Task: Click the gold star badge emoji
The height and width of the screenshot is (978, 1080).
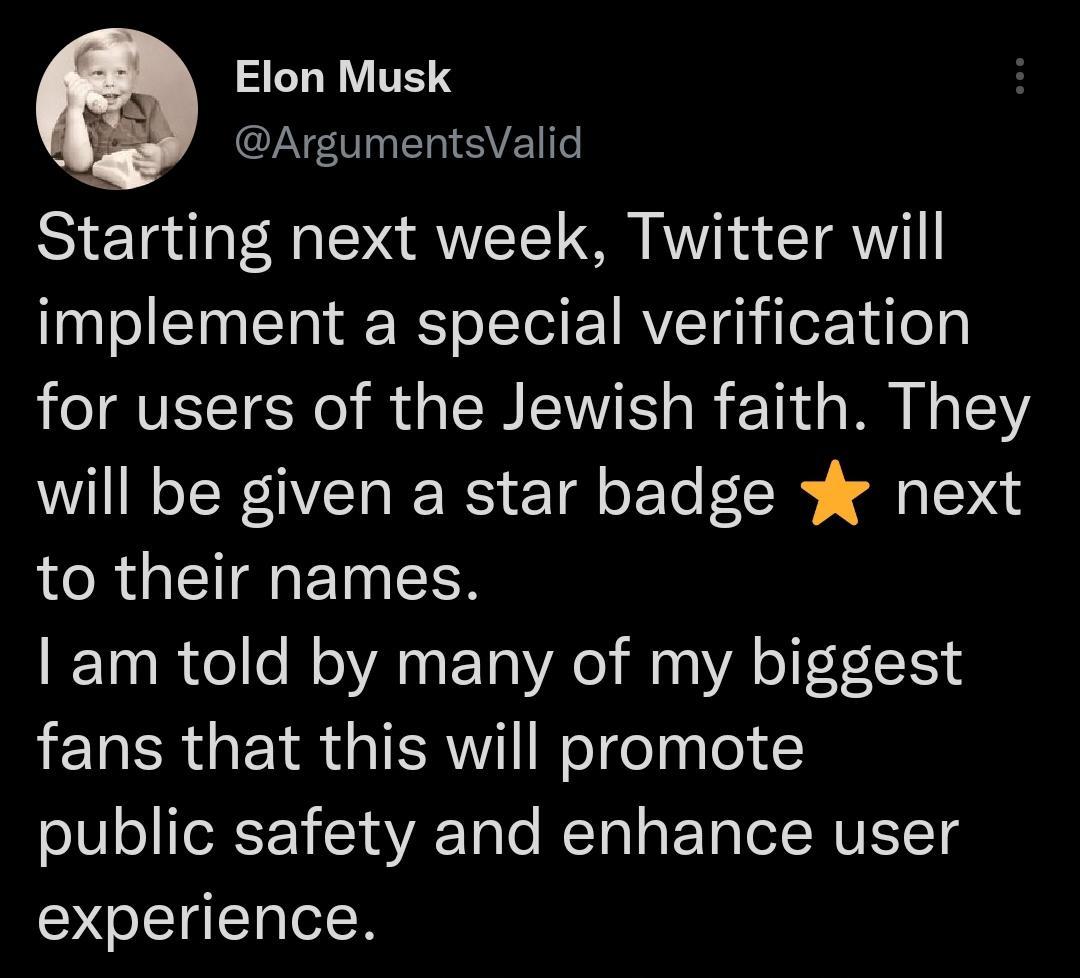Action: pos(835,493)
